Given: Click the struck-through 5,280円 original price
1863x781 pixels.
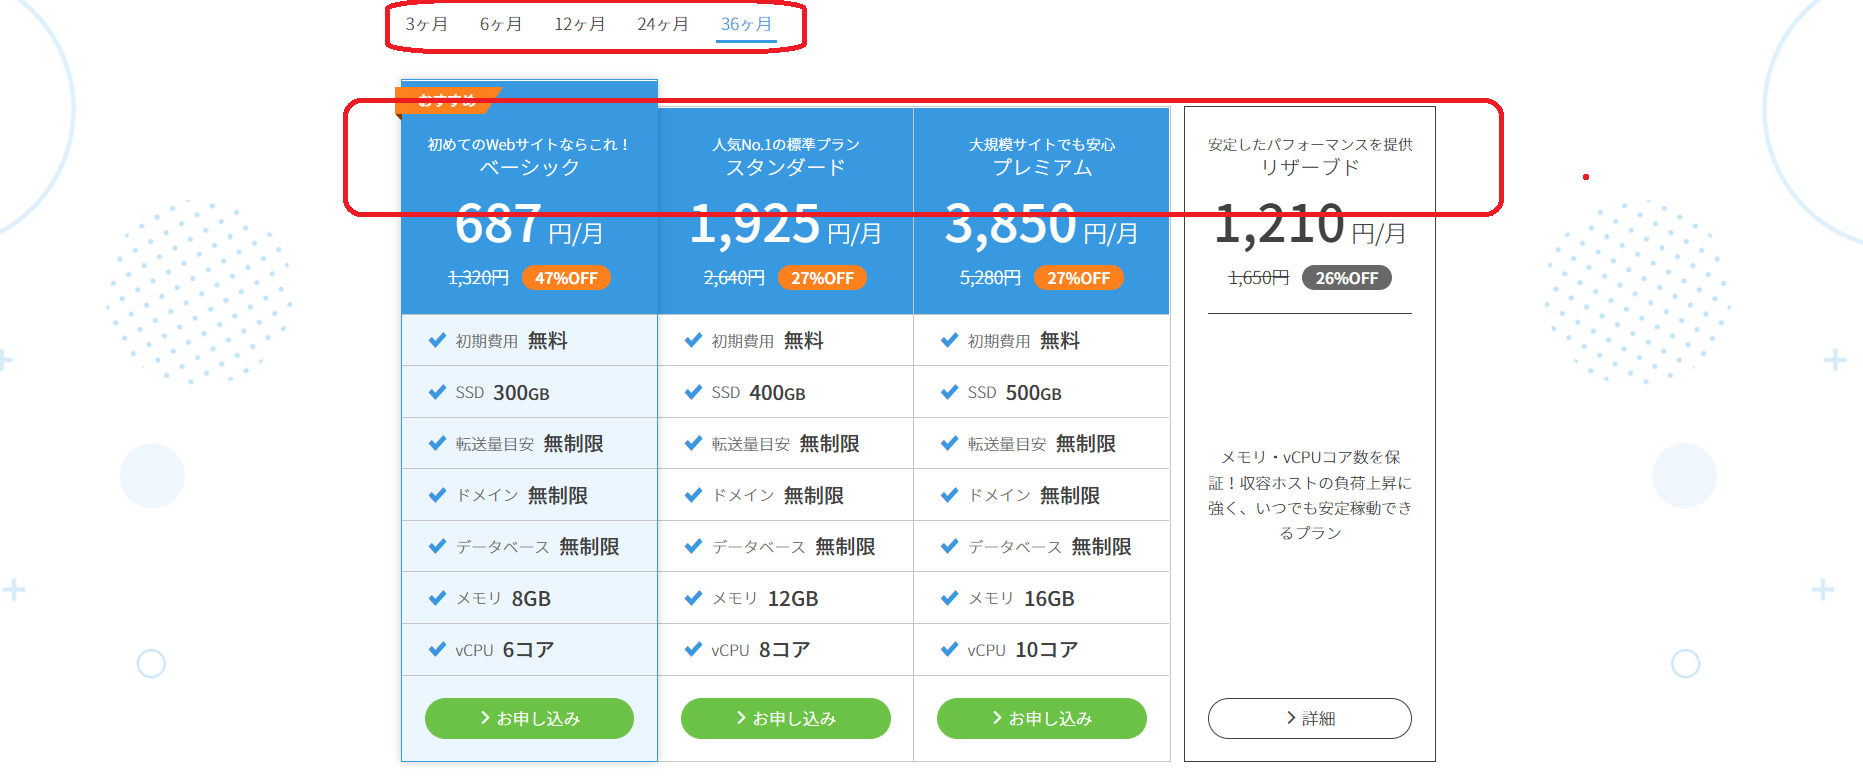Looking at the screenshot, I should [990, 278].
